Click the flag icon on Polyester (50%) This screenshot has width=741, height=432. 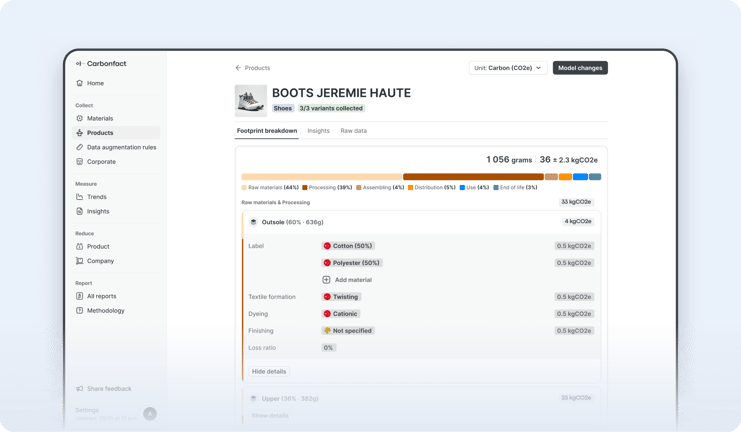[327, 263]
